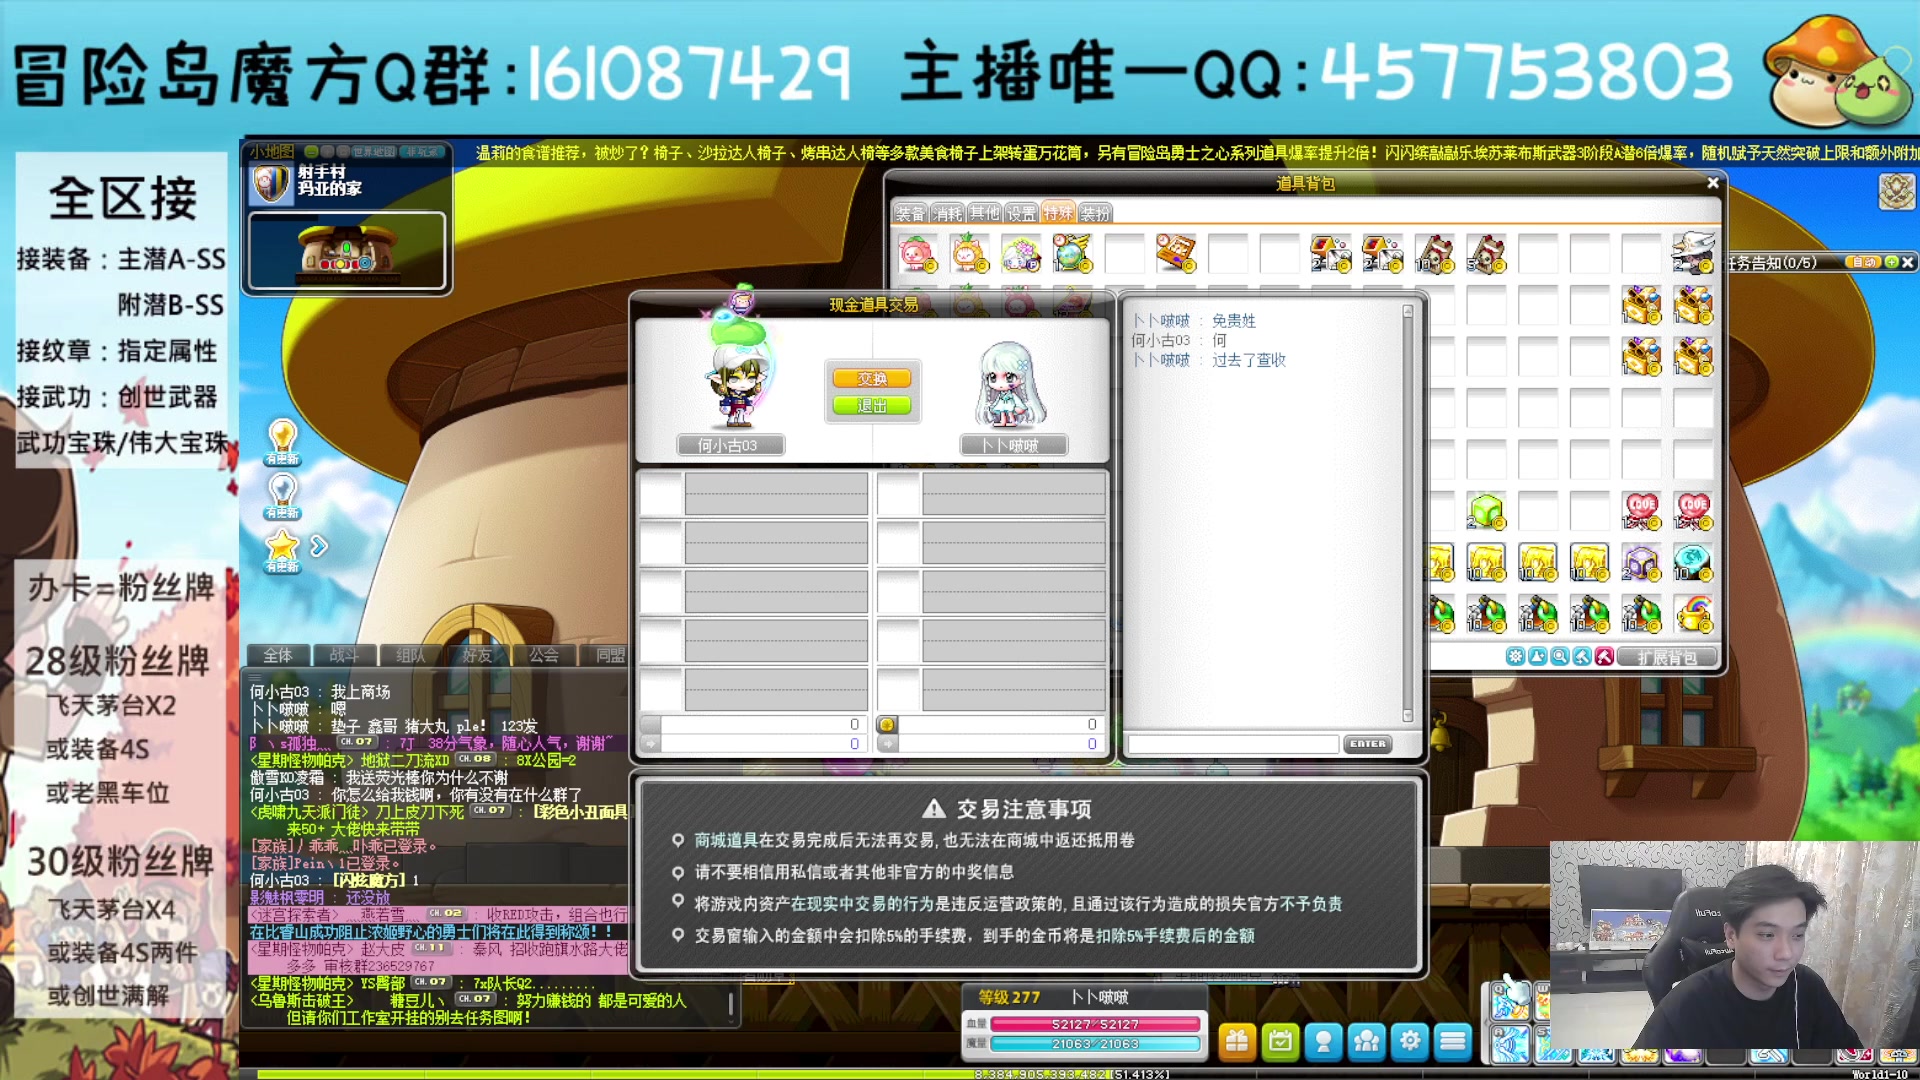Click the white lightbulb notification icon
Image resolution: width=1920 pixels, height=1080 pixels.
point(283,496)
